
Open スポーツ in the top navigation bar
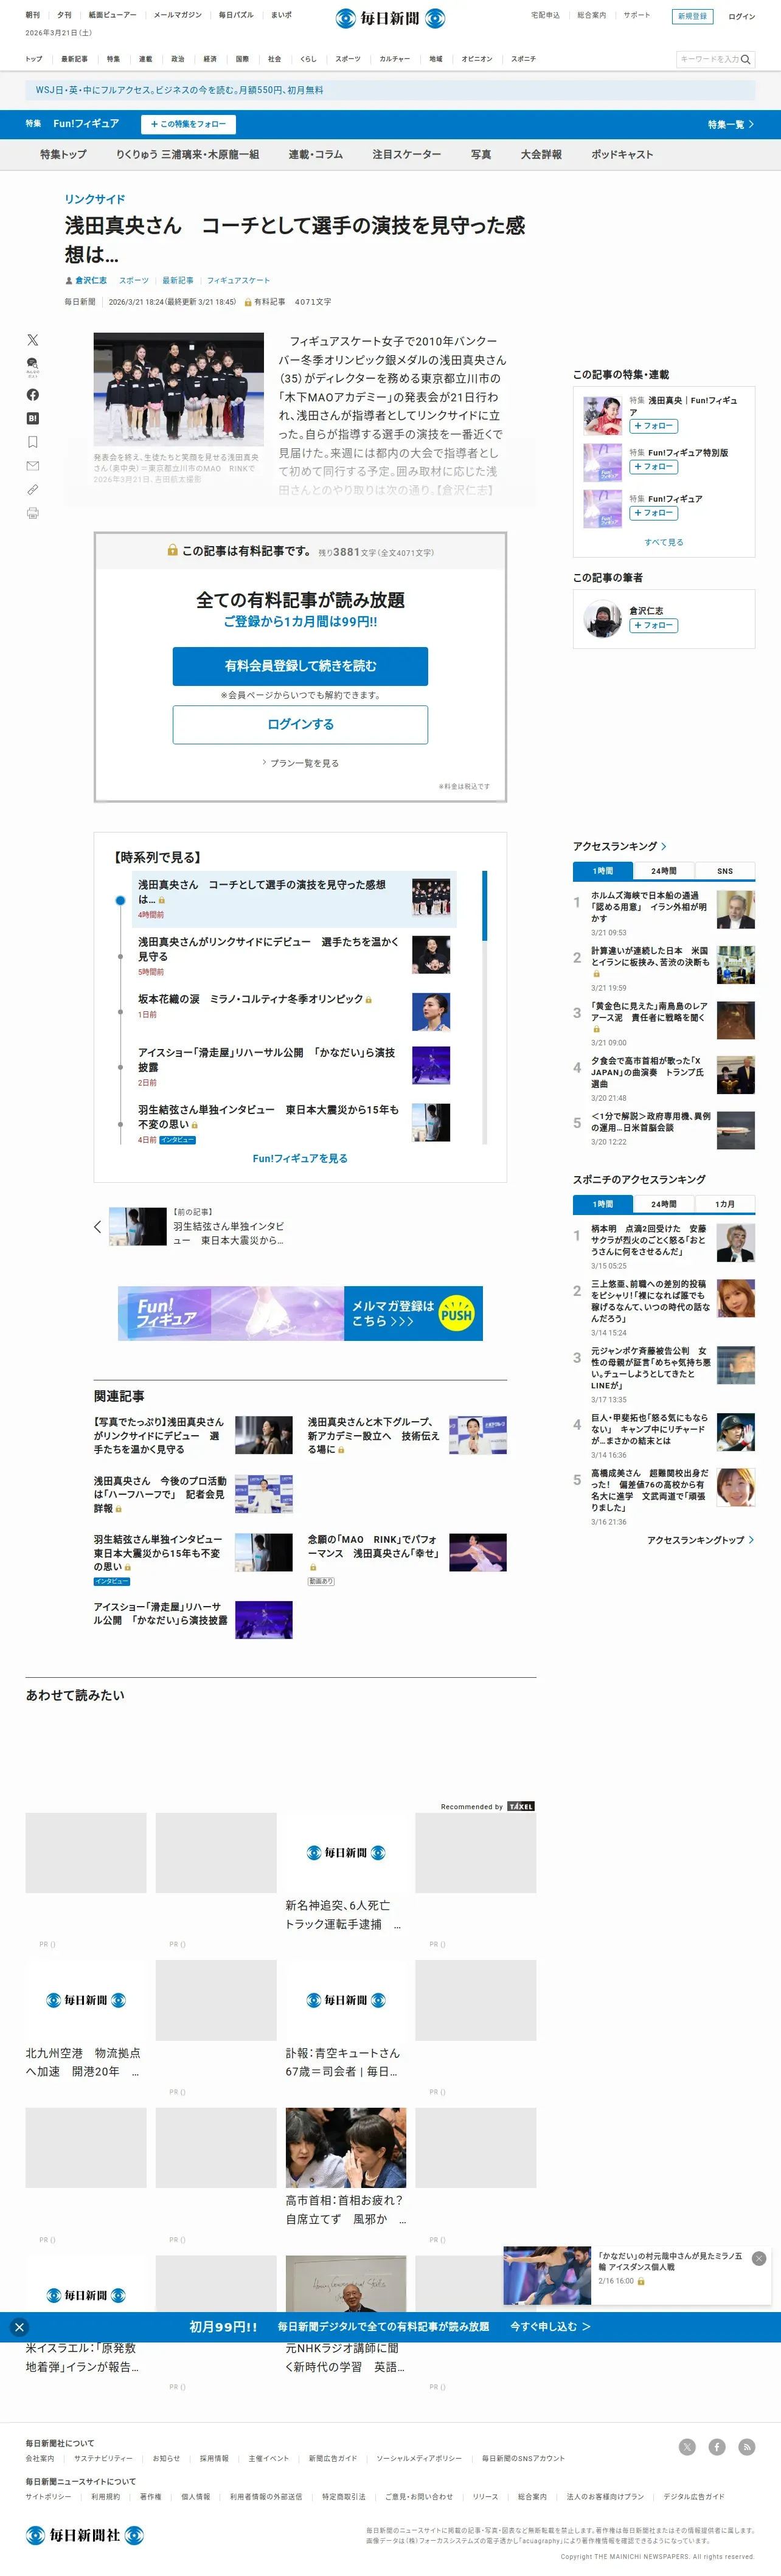click(348, 59)
